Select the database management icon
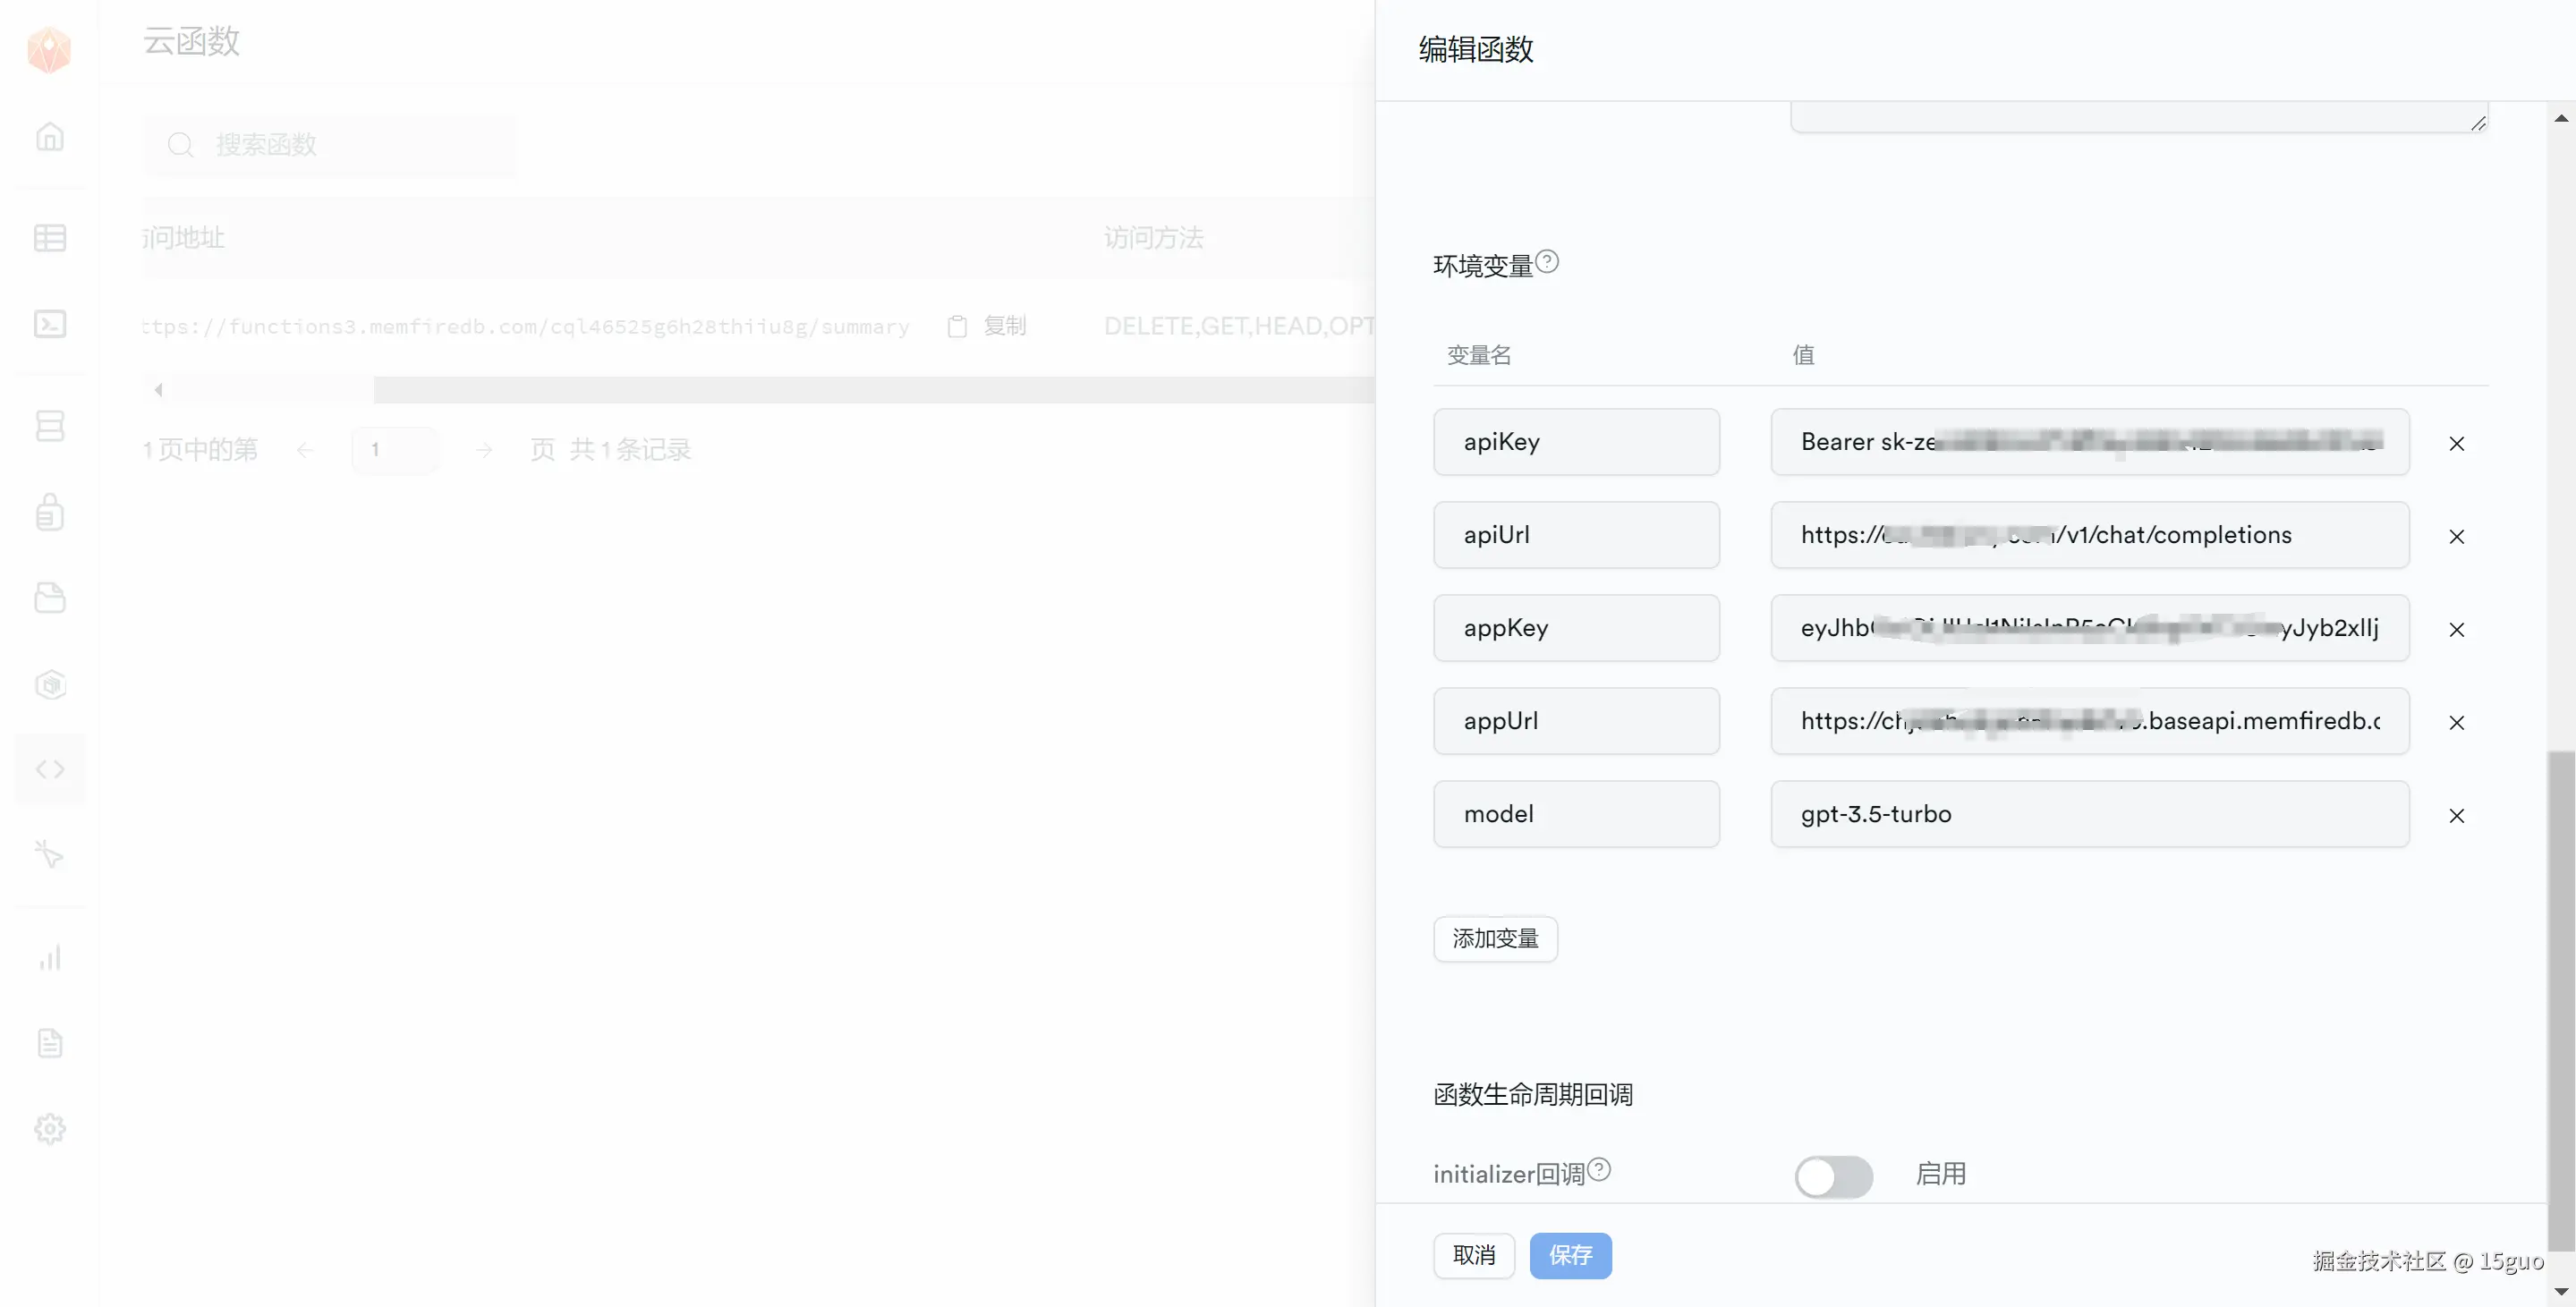The width and height of the screenshot is (2576, 1307). [50, 425]
